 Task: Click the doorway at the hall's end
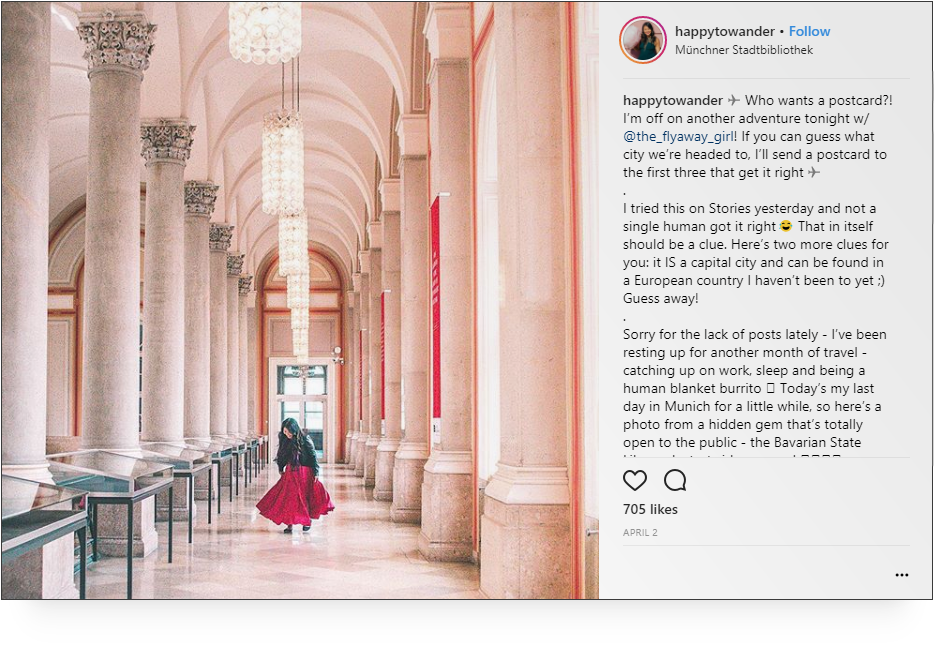(x=301, y=411)
